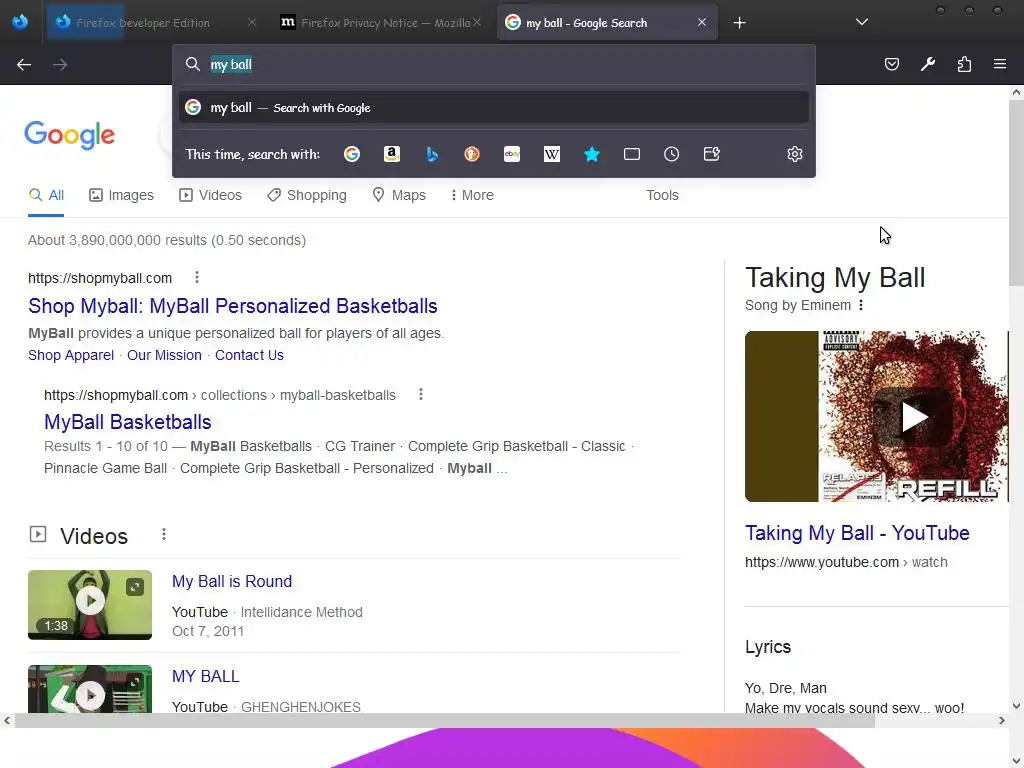Search History using the clock icon
The image size is (1024, 768).
point(671,154)
